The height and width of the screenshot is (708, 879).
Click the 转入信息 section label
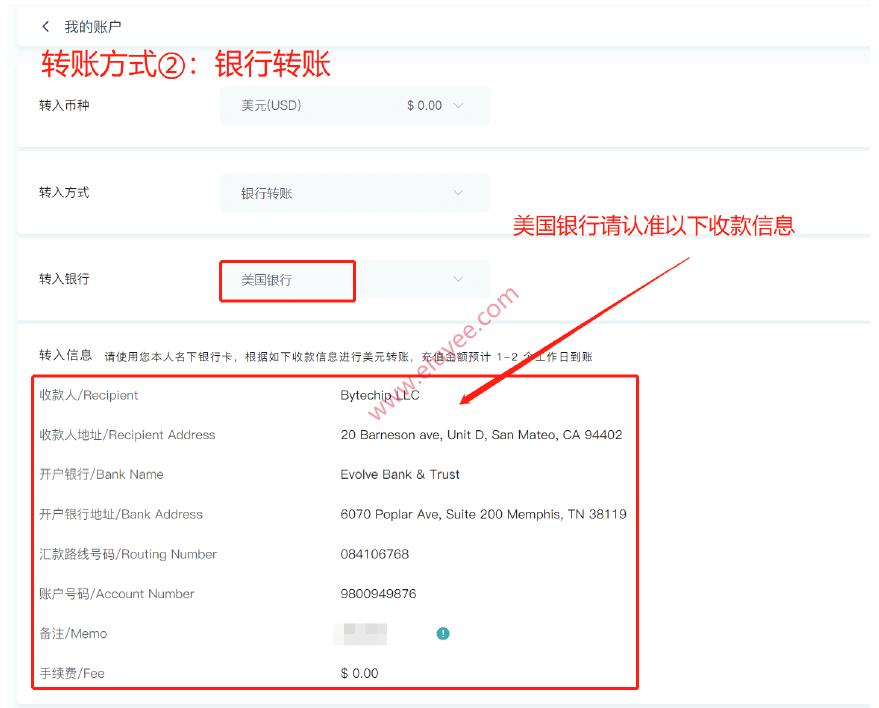coord(64,355)
